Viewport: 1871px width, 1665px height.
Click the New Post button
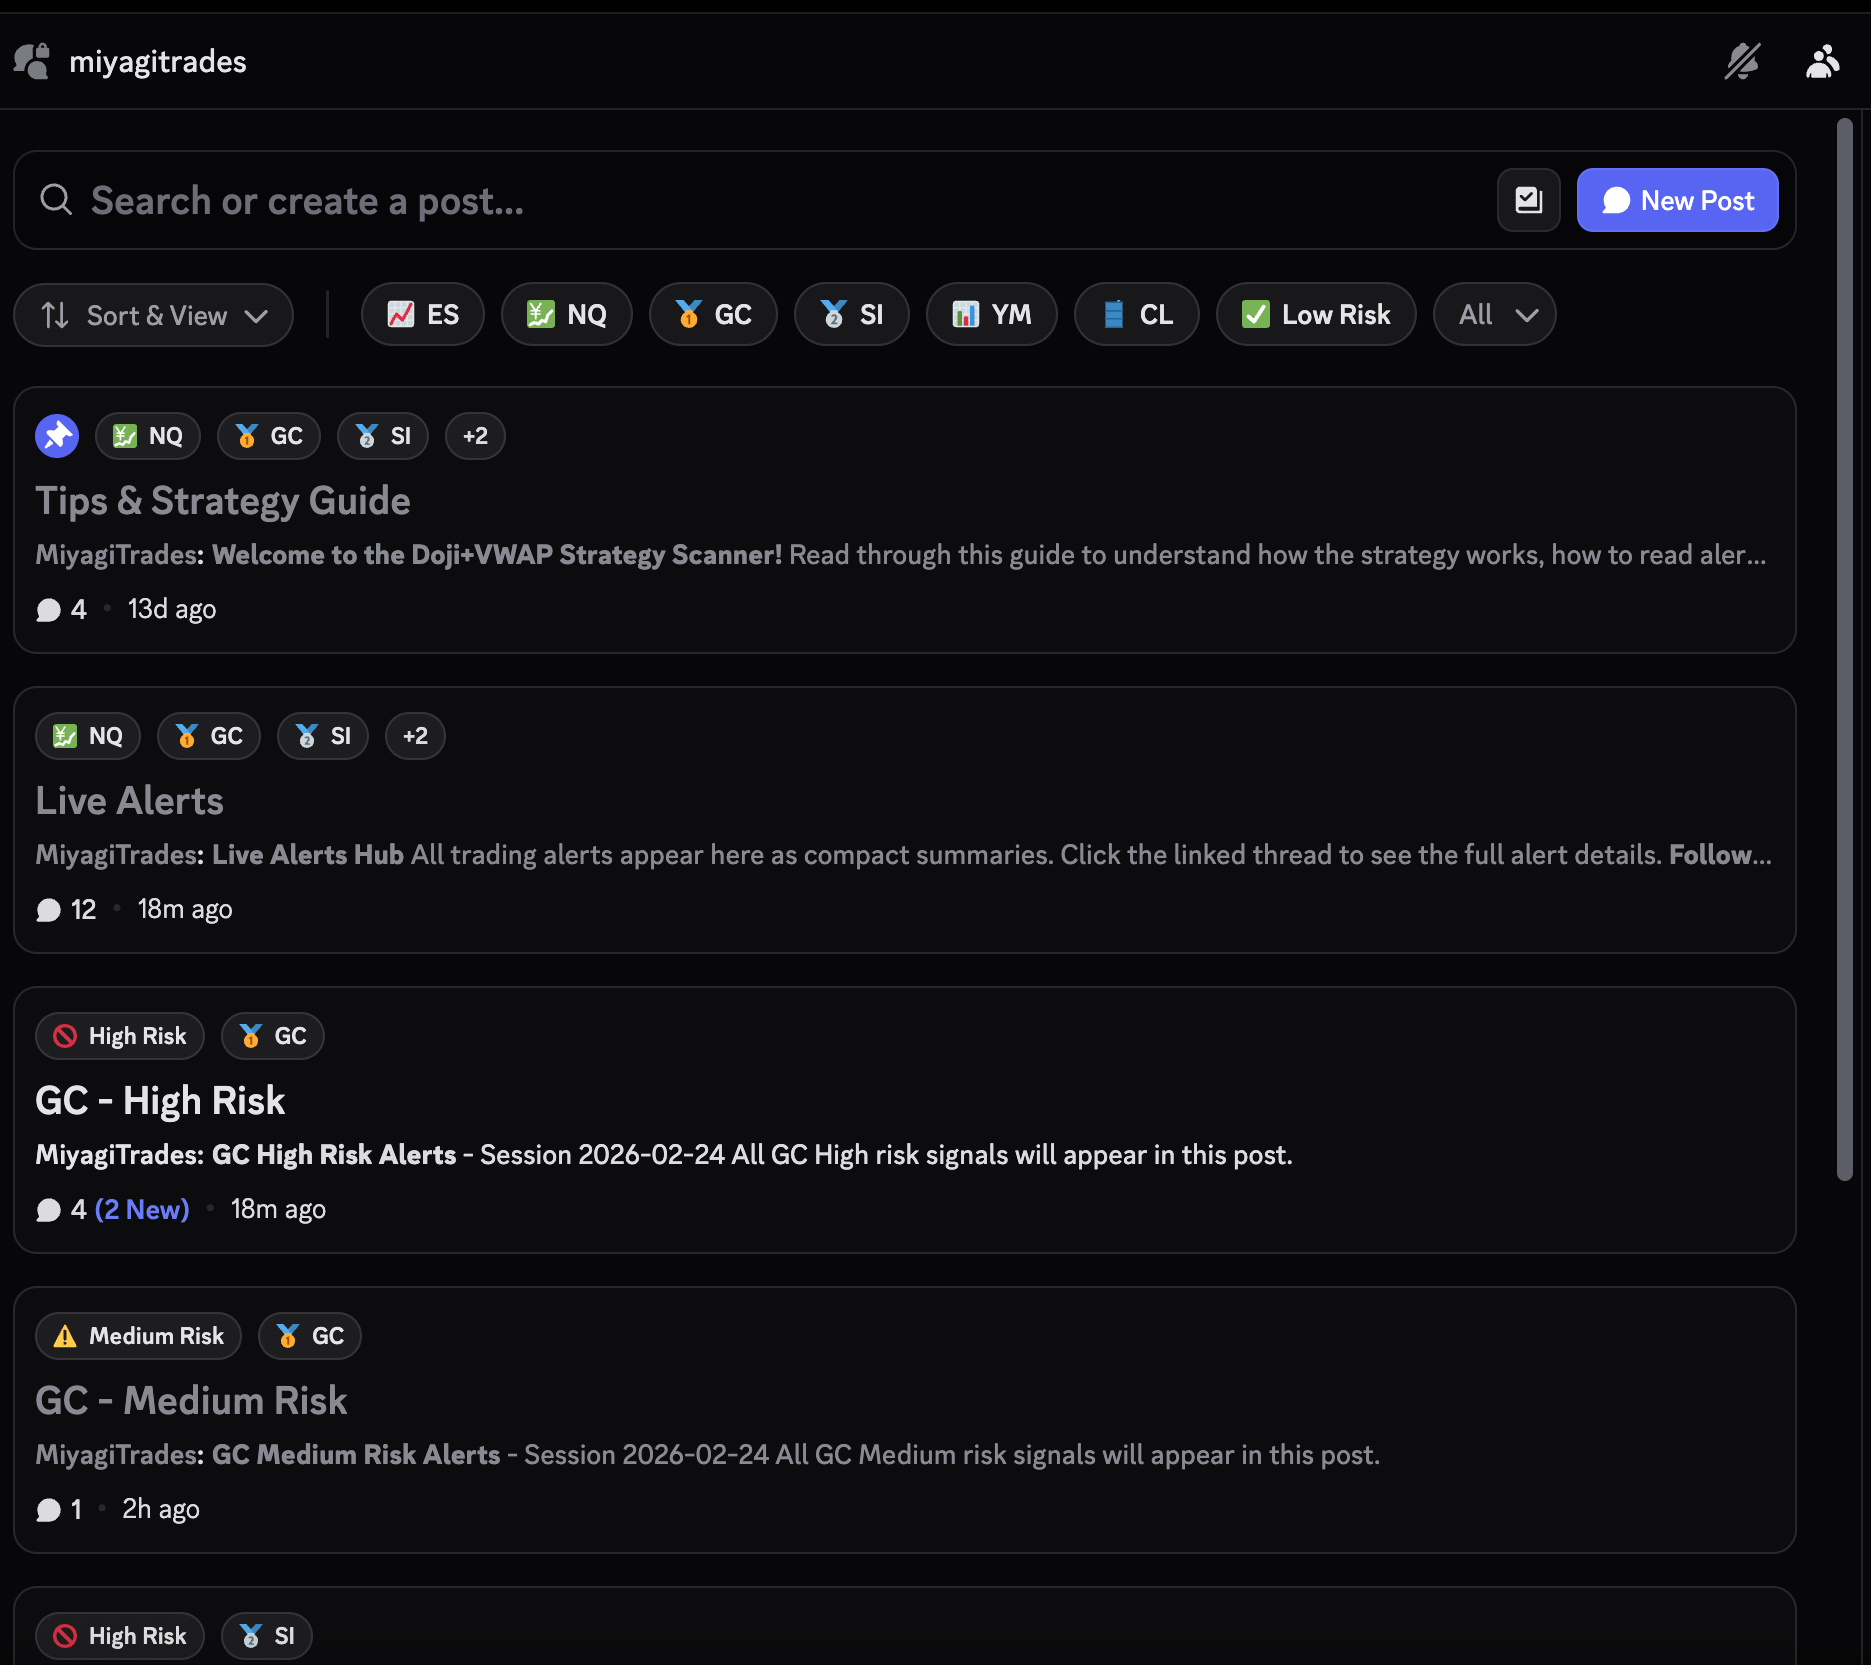click(1677, 200)
